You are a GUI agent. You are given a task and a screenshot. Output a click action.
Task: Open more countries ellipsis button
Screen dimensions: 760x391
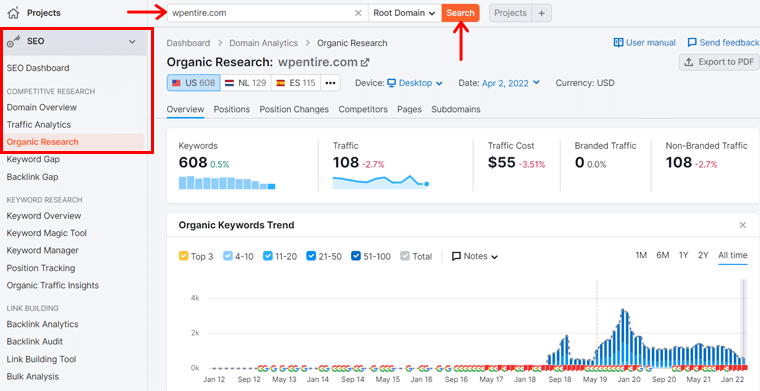click(330, 83)
